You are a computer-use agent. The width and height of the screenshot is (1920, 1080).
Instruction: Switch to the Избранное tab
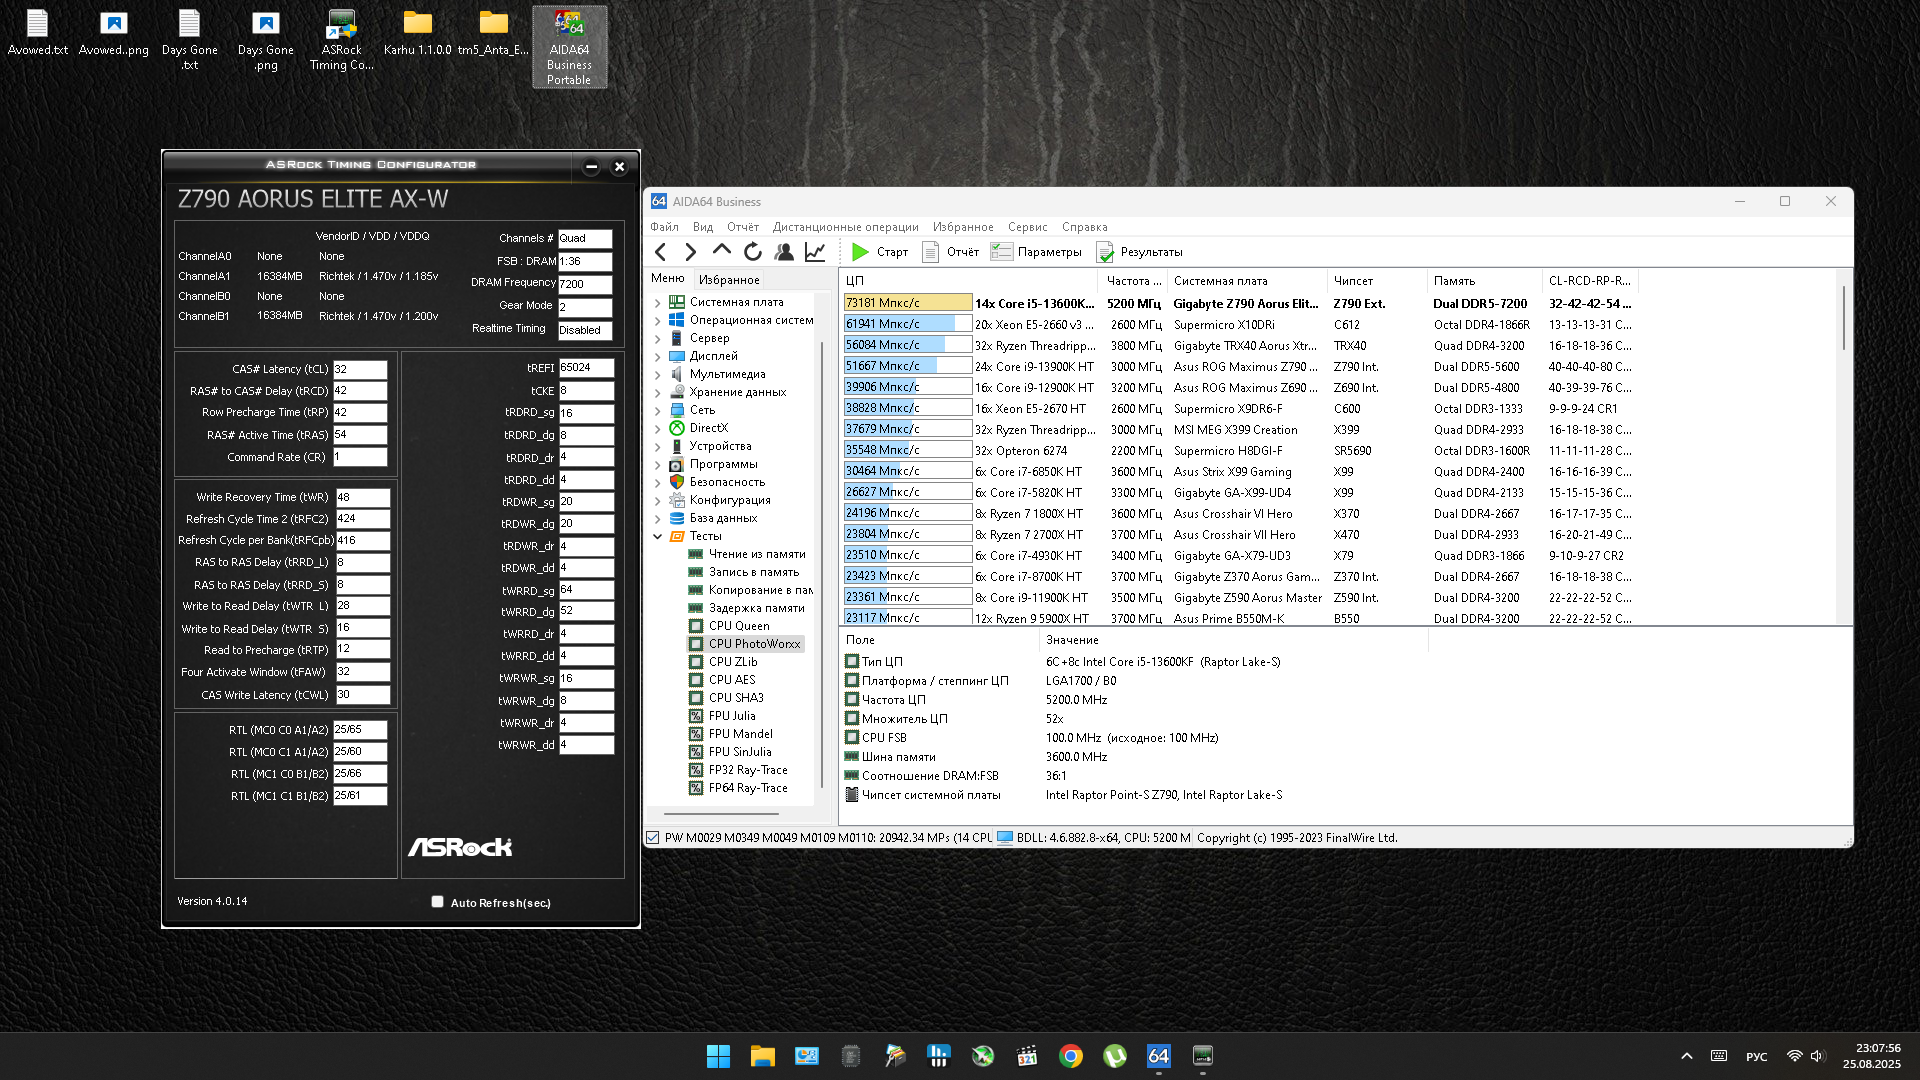(x=729, y=280)
